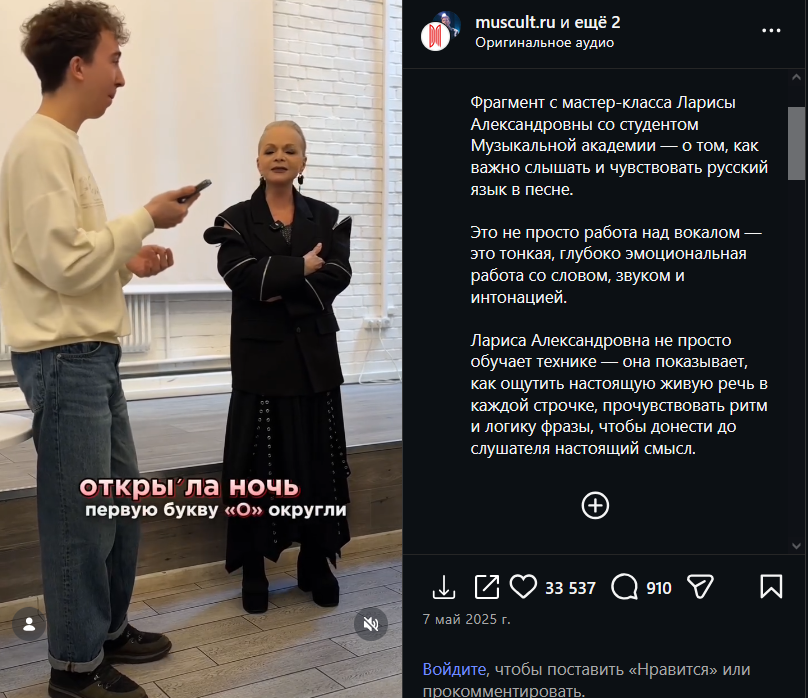Unmute the video sound
Image resolution: width=808 pixels, height=698 pixels.
371,624
